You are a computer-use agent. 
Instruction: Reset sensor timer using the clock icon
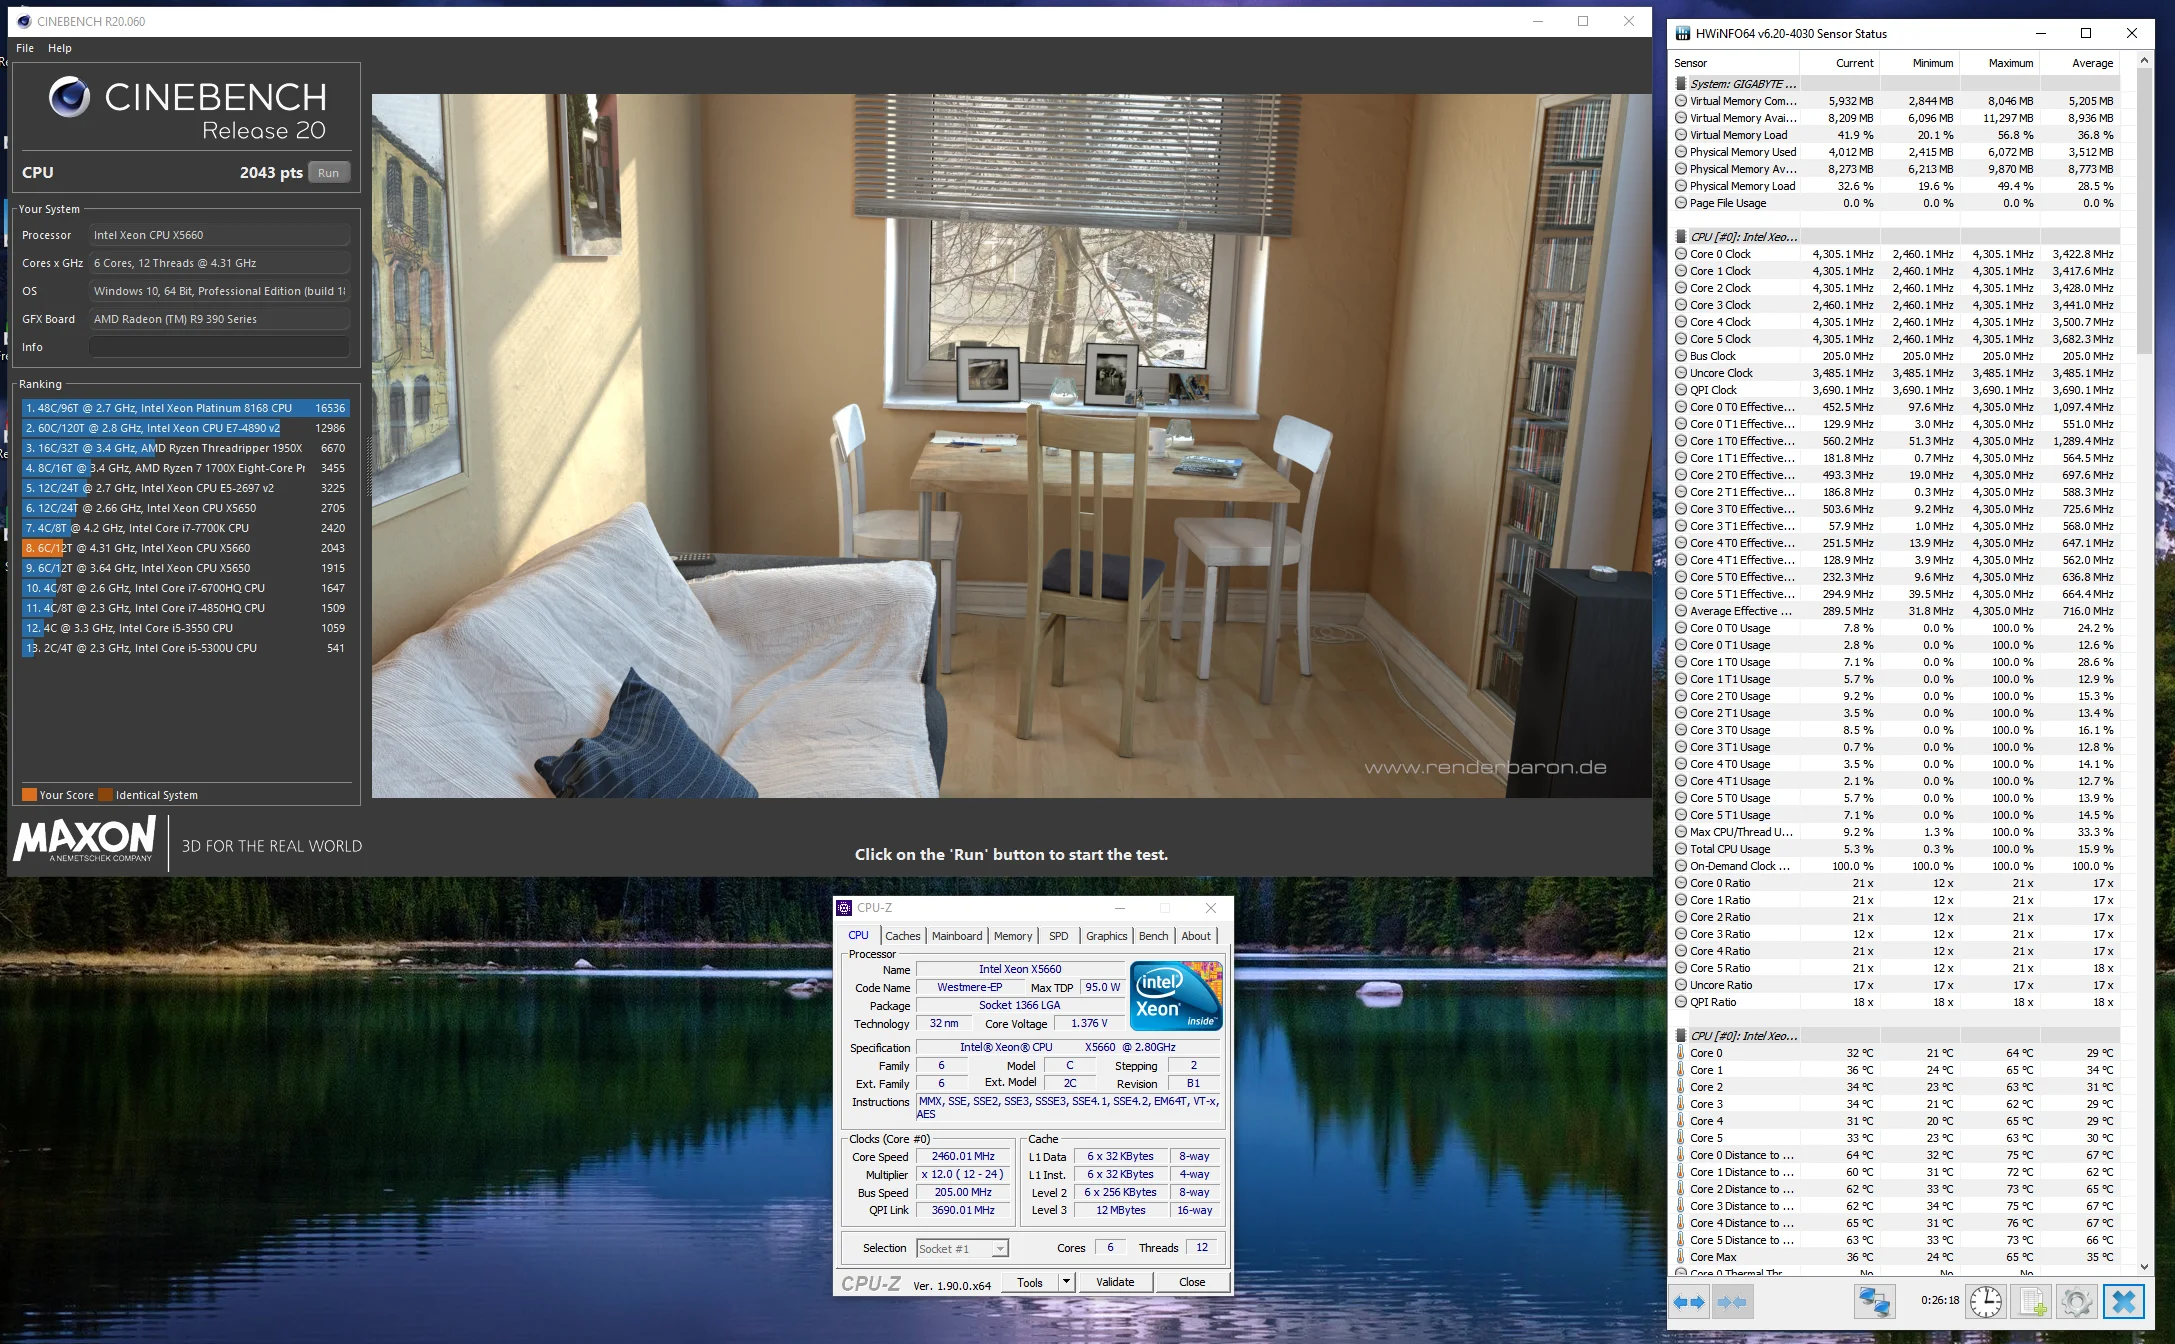coord(1986,1302)
